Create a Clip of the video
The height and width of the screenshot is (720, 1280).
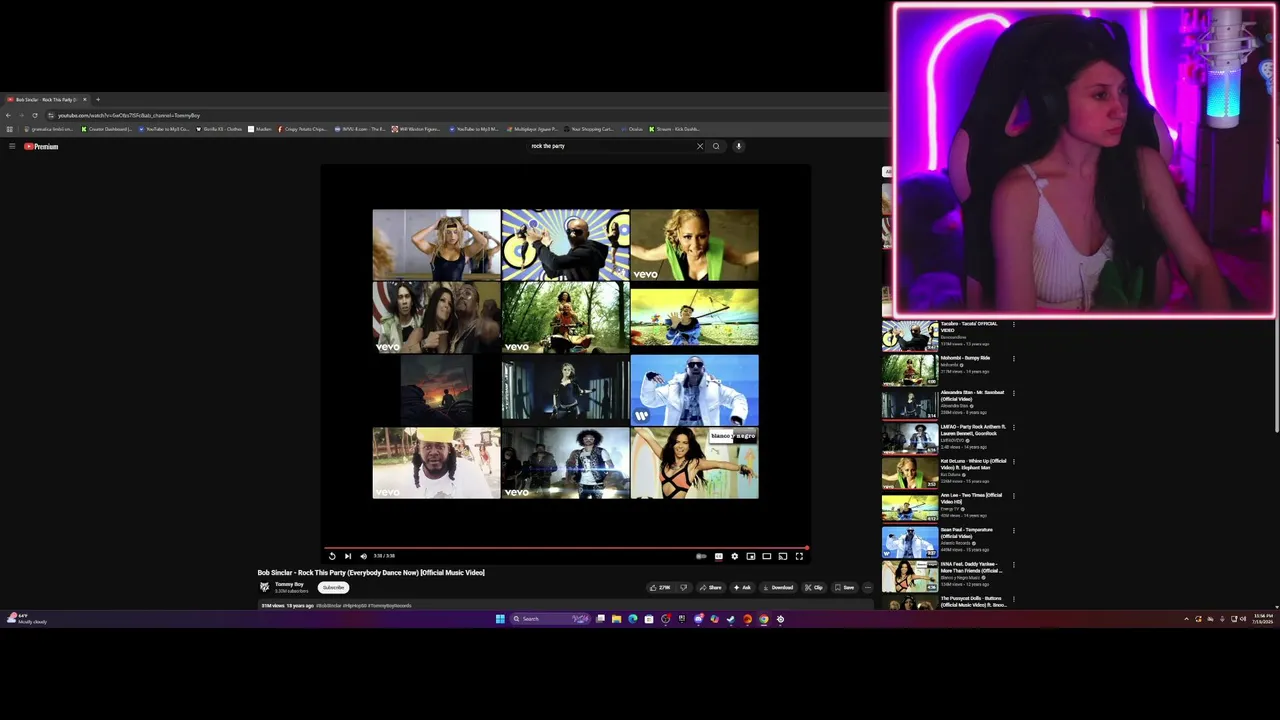coord(814,587)
